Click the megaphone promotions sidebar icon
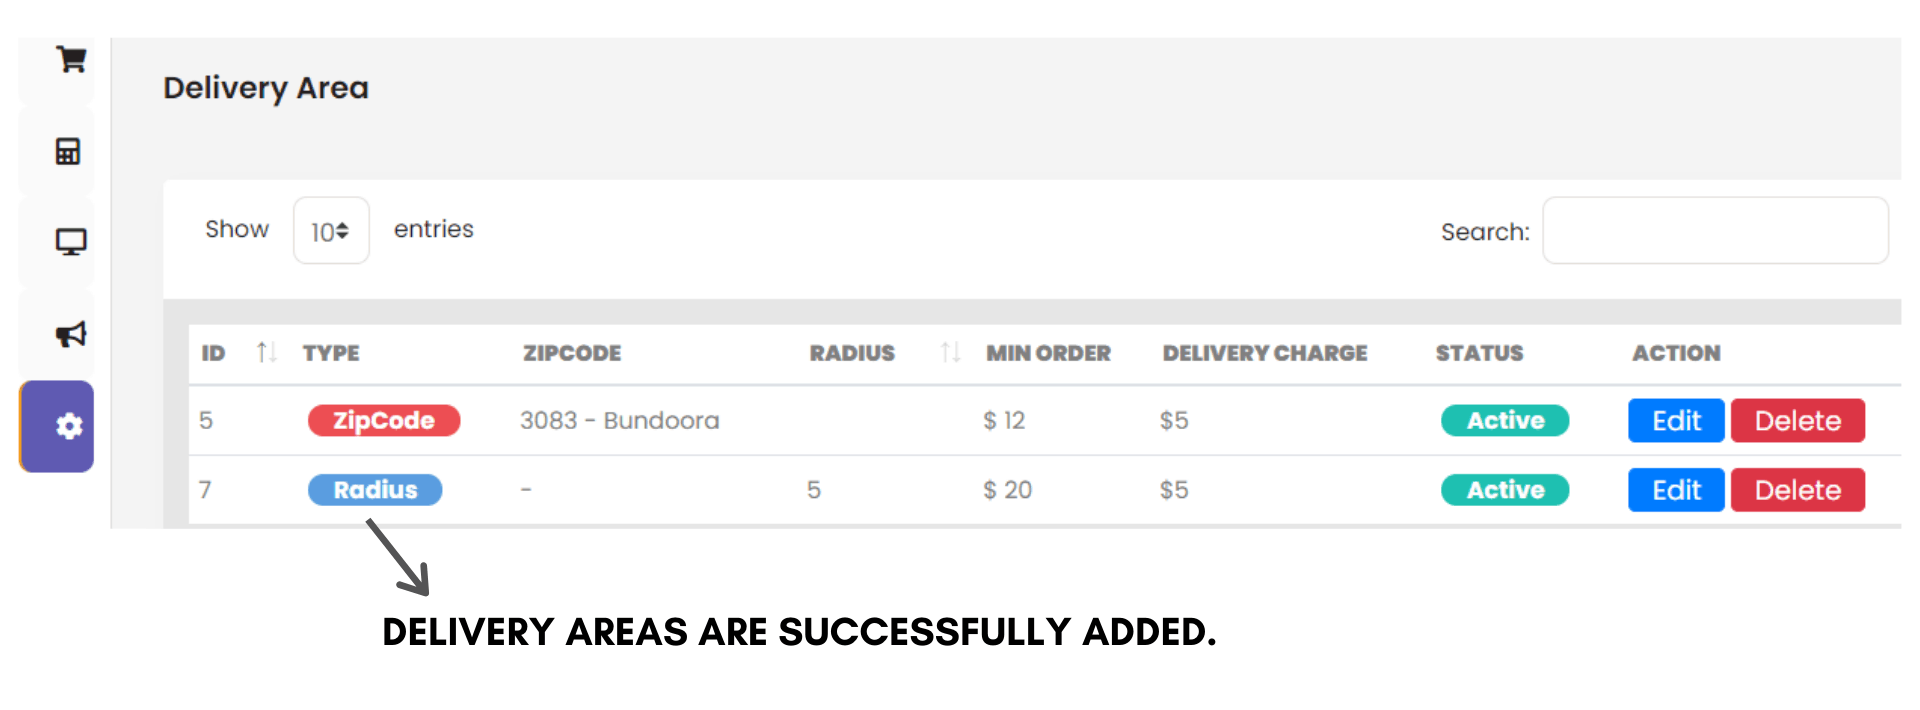Image resolution: width=1920 pixels, height=710 pixels. click(70, 334)
